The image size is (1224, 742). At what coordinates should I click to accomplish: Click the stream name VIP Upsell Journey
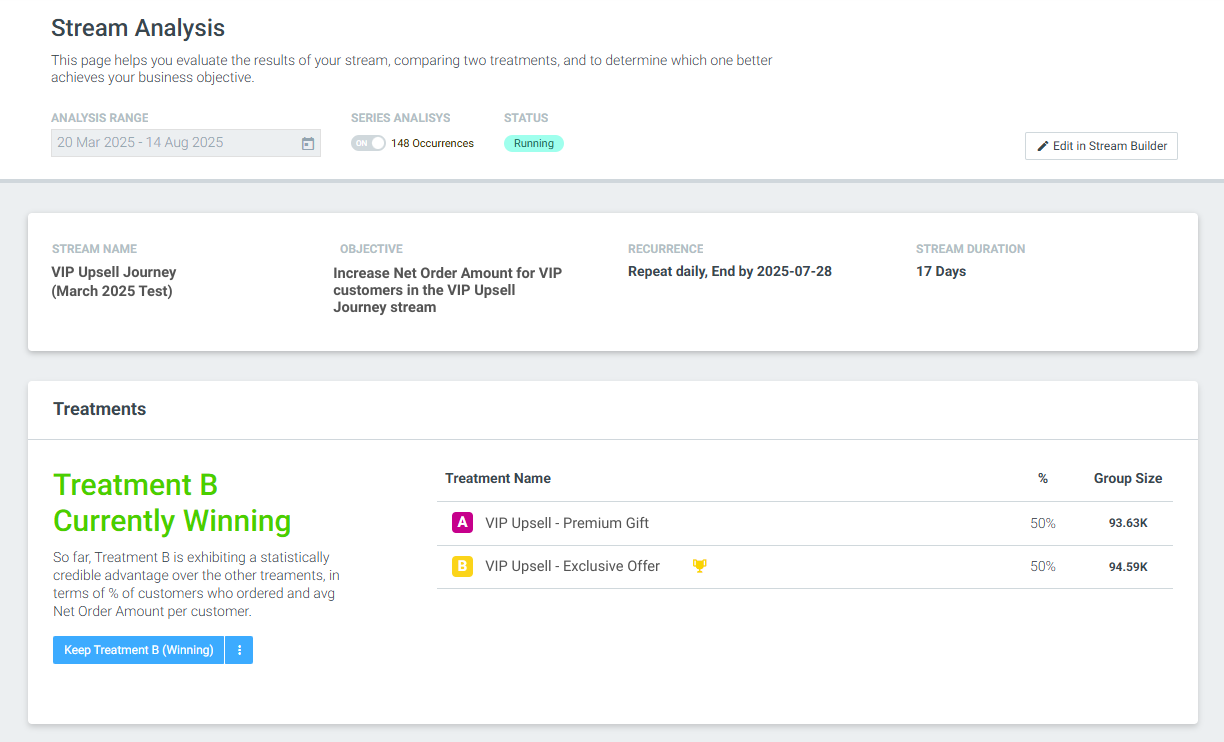pos(114,281)
